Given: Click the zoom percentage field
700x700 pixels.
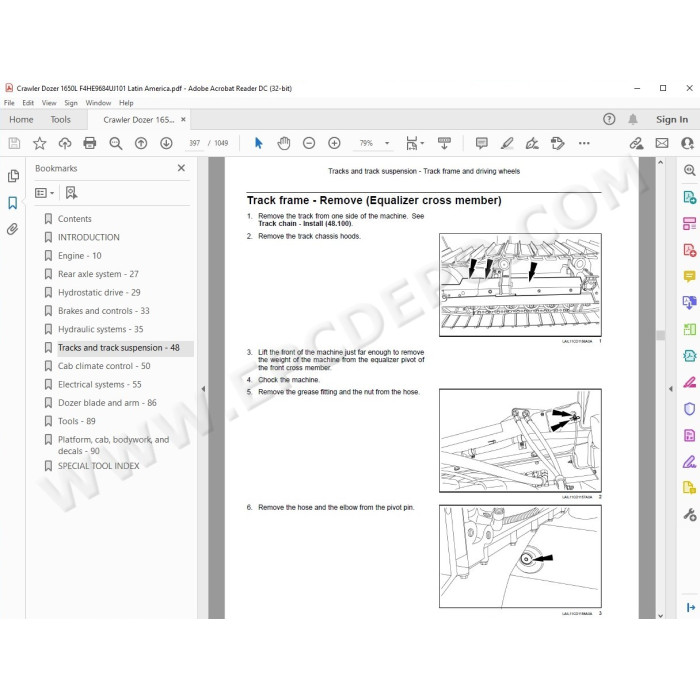Looking at the screenshot, I should click(x=366, y=143).
